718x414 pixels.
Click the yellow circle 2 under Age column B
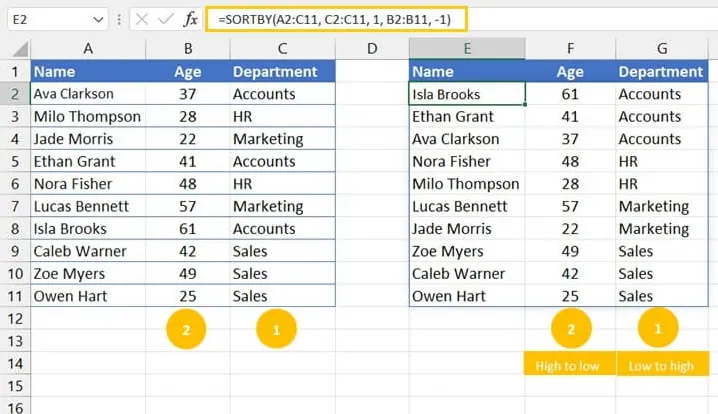click(x=186, y=329)
